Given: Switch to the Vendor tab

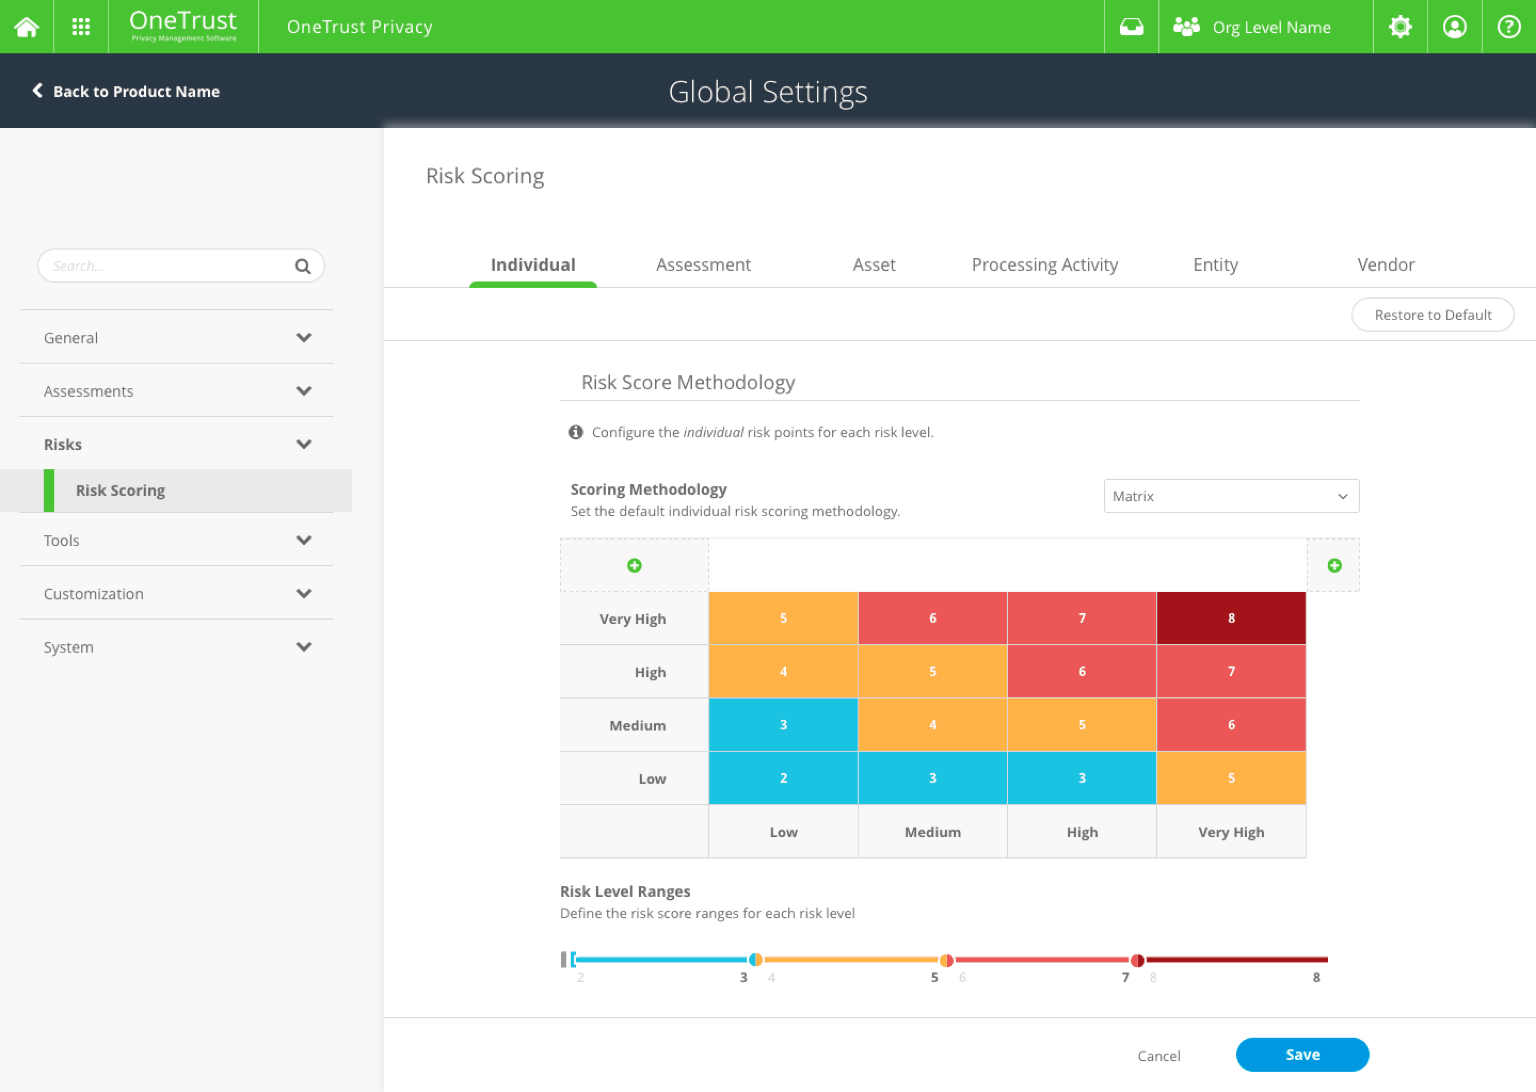Looking at the screenshot, I should pyautogui.click(x=1385, y=265).
